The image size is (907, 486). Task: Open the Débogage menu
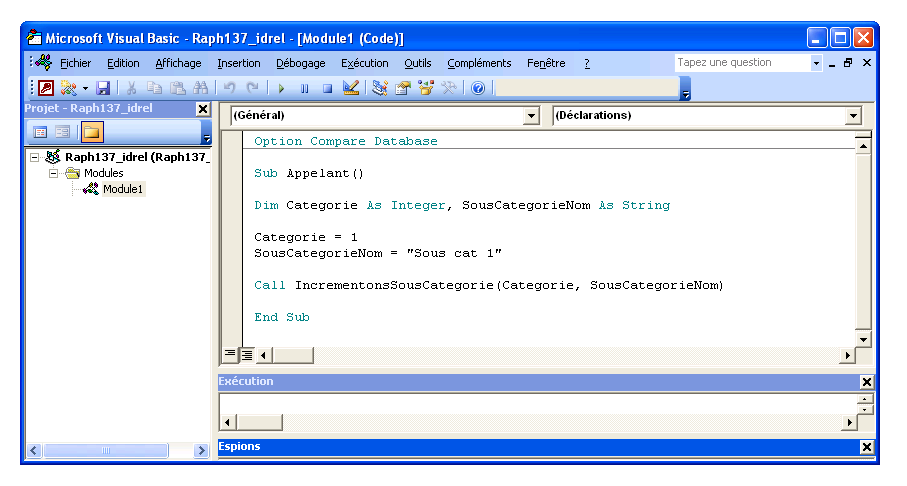[x=301, y=63]
